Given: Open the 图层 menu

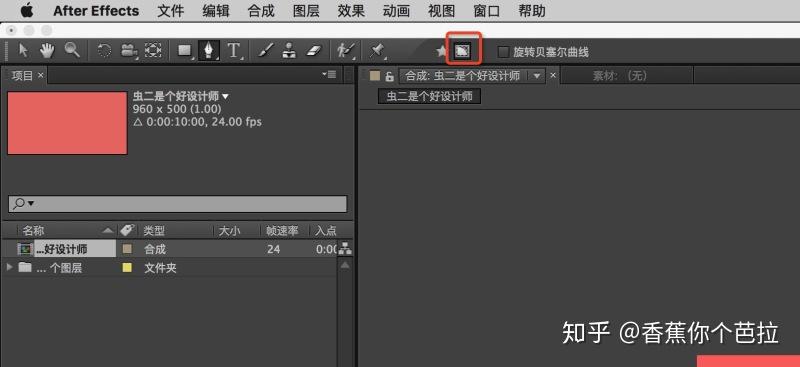Looking at the screenshot, I should 306,11.
